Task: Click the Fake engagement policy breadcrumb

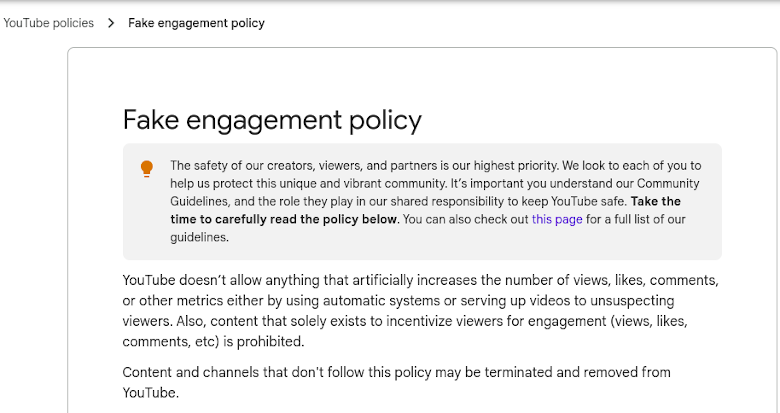Action: point(196,23)
